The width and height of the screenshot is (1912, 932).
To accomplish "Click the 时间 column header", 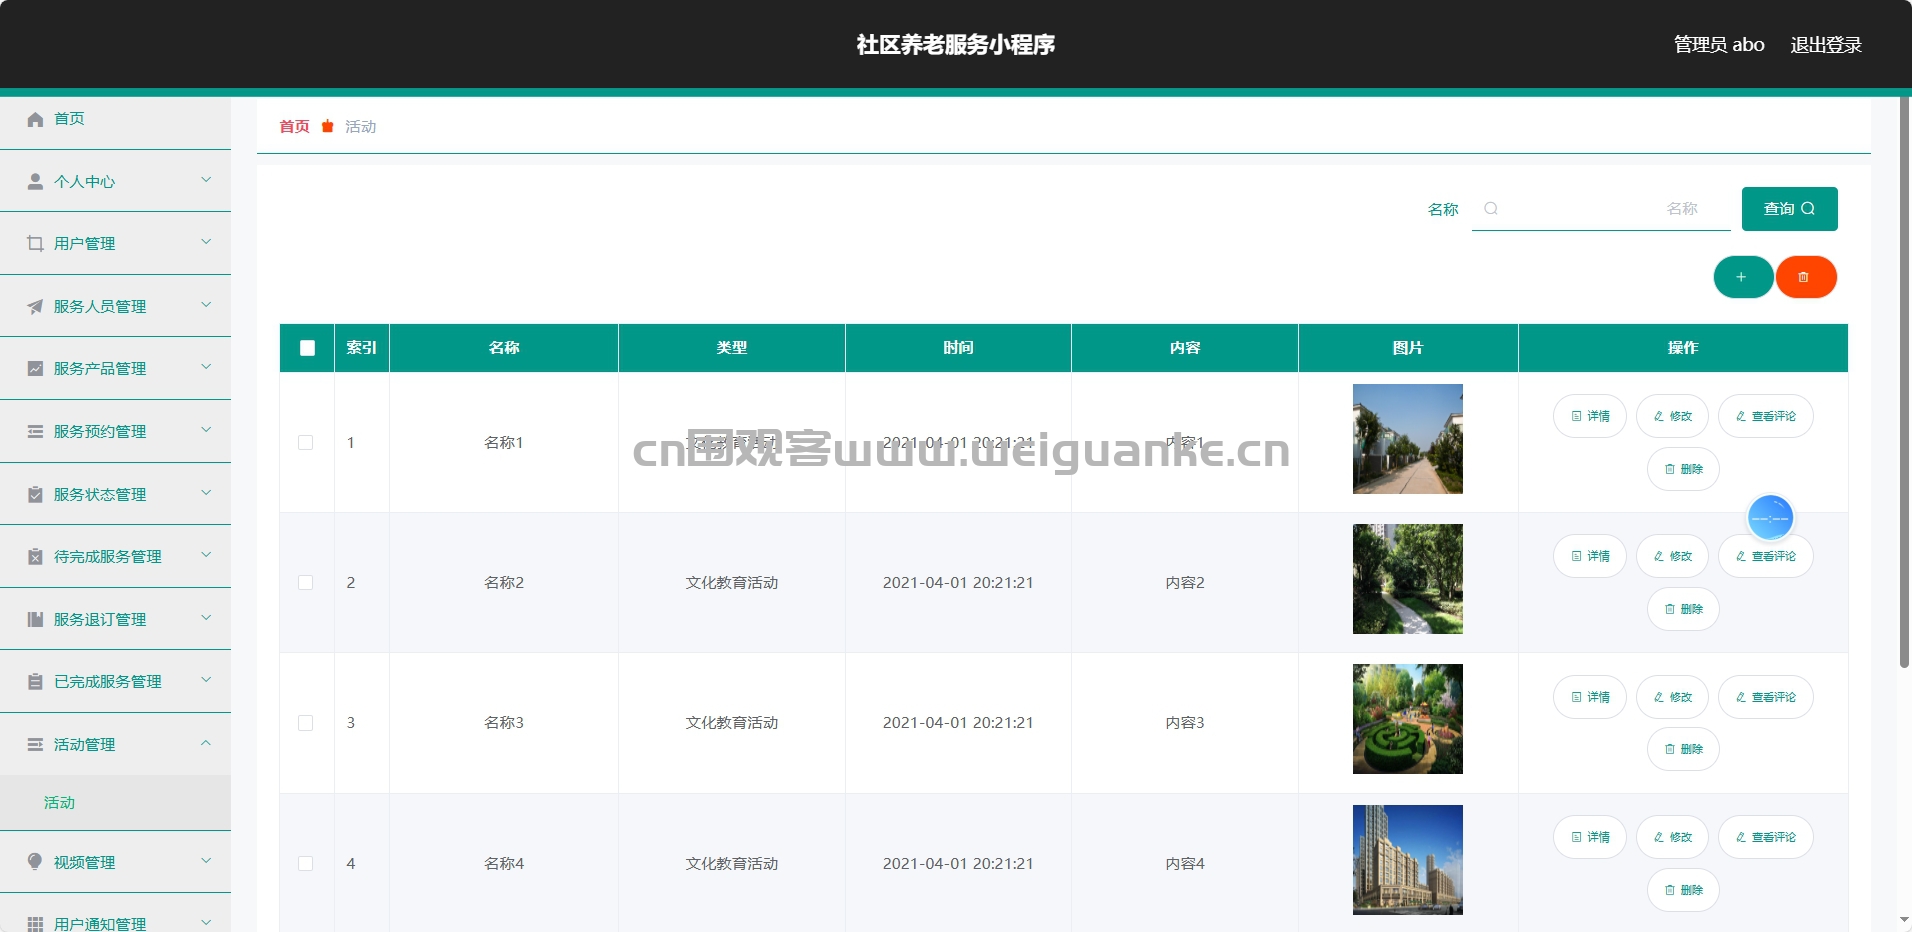I will [958, 347].
